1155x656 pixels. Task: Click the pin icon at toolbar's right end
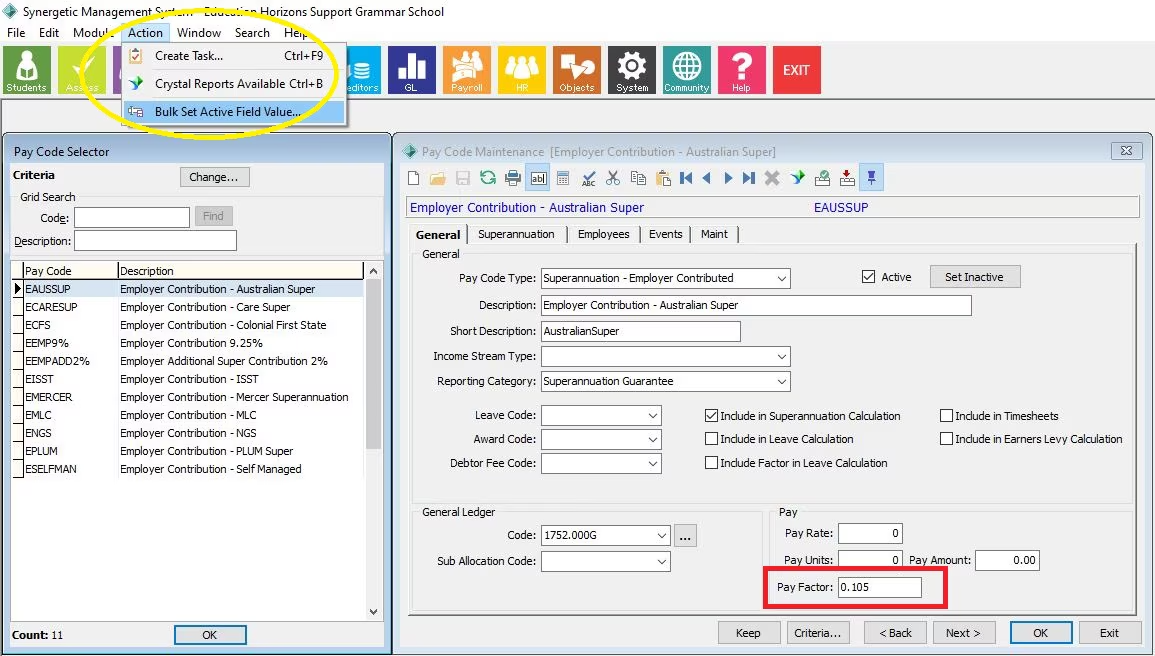point(873,177)
